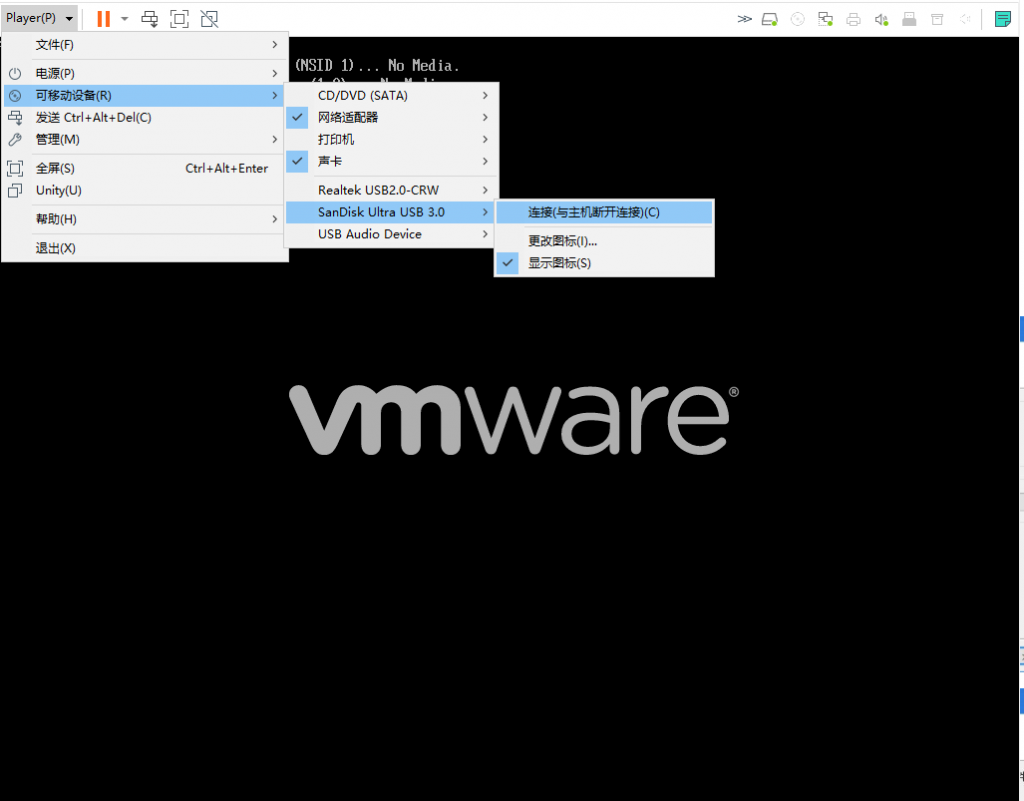Toggle the 声卡 checkmark
Viewport: 1024px width, 801px height.
point(297,161)
